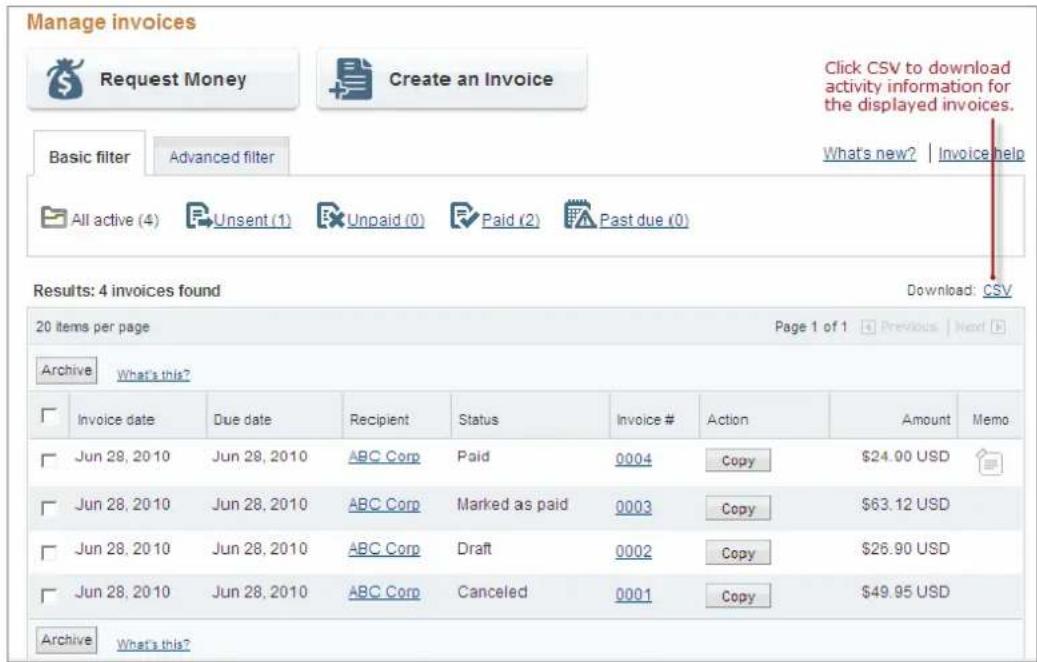This screenshot has height=662, width=1037.
Task: Click the Paid invoices checkmark icon
Action: pyautogui.click(x=464, y=216)
